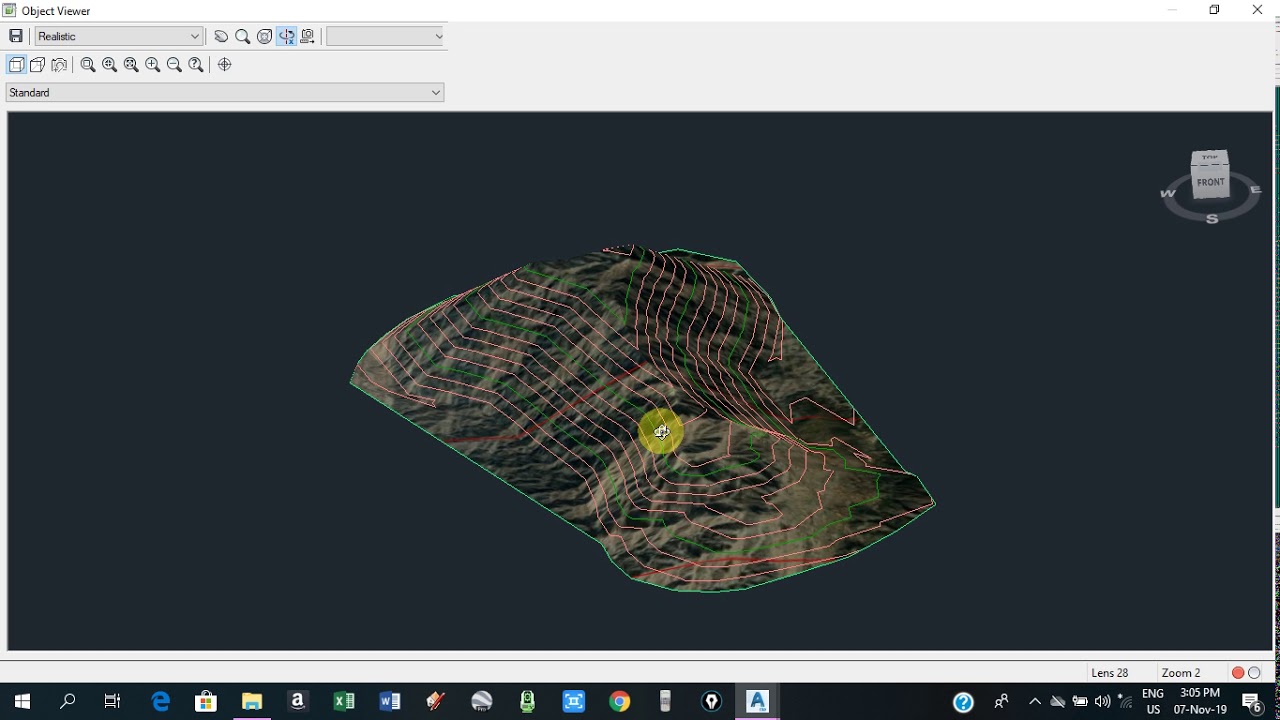Toggle the highlighted constrained orbit icon
Viewport: 1280px width, 720px height.
tap(287, 36)
